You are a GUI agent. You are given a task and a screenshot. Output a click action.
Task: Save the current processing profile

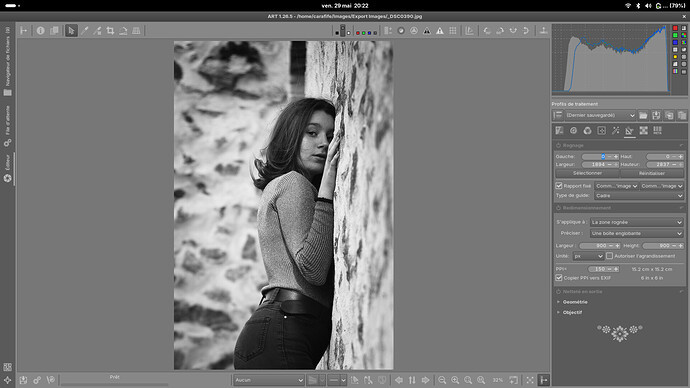pos(656,115)
